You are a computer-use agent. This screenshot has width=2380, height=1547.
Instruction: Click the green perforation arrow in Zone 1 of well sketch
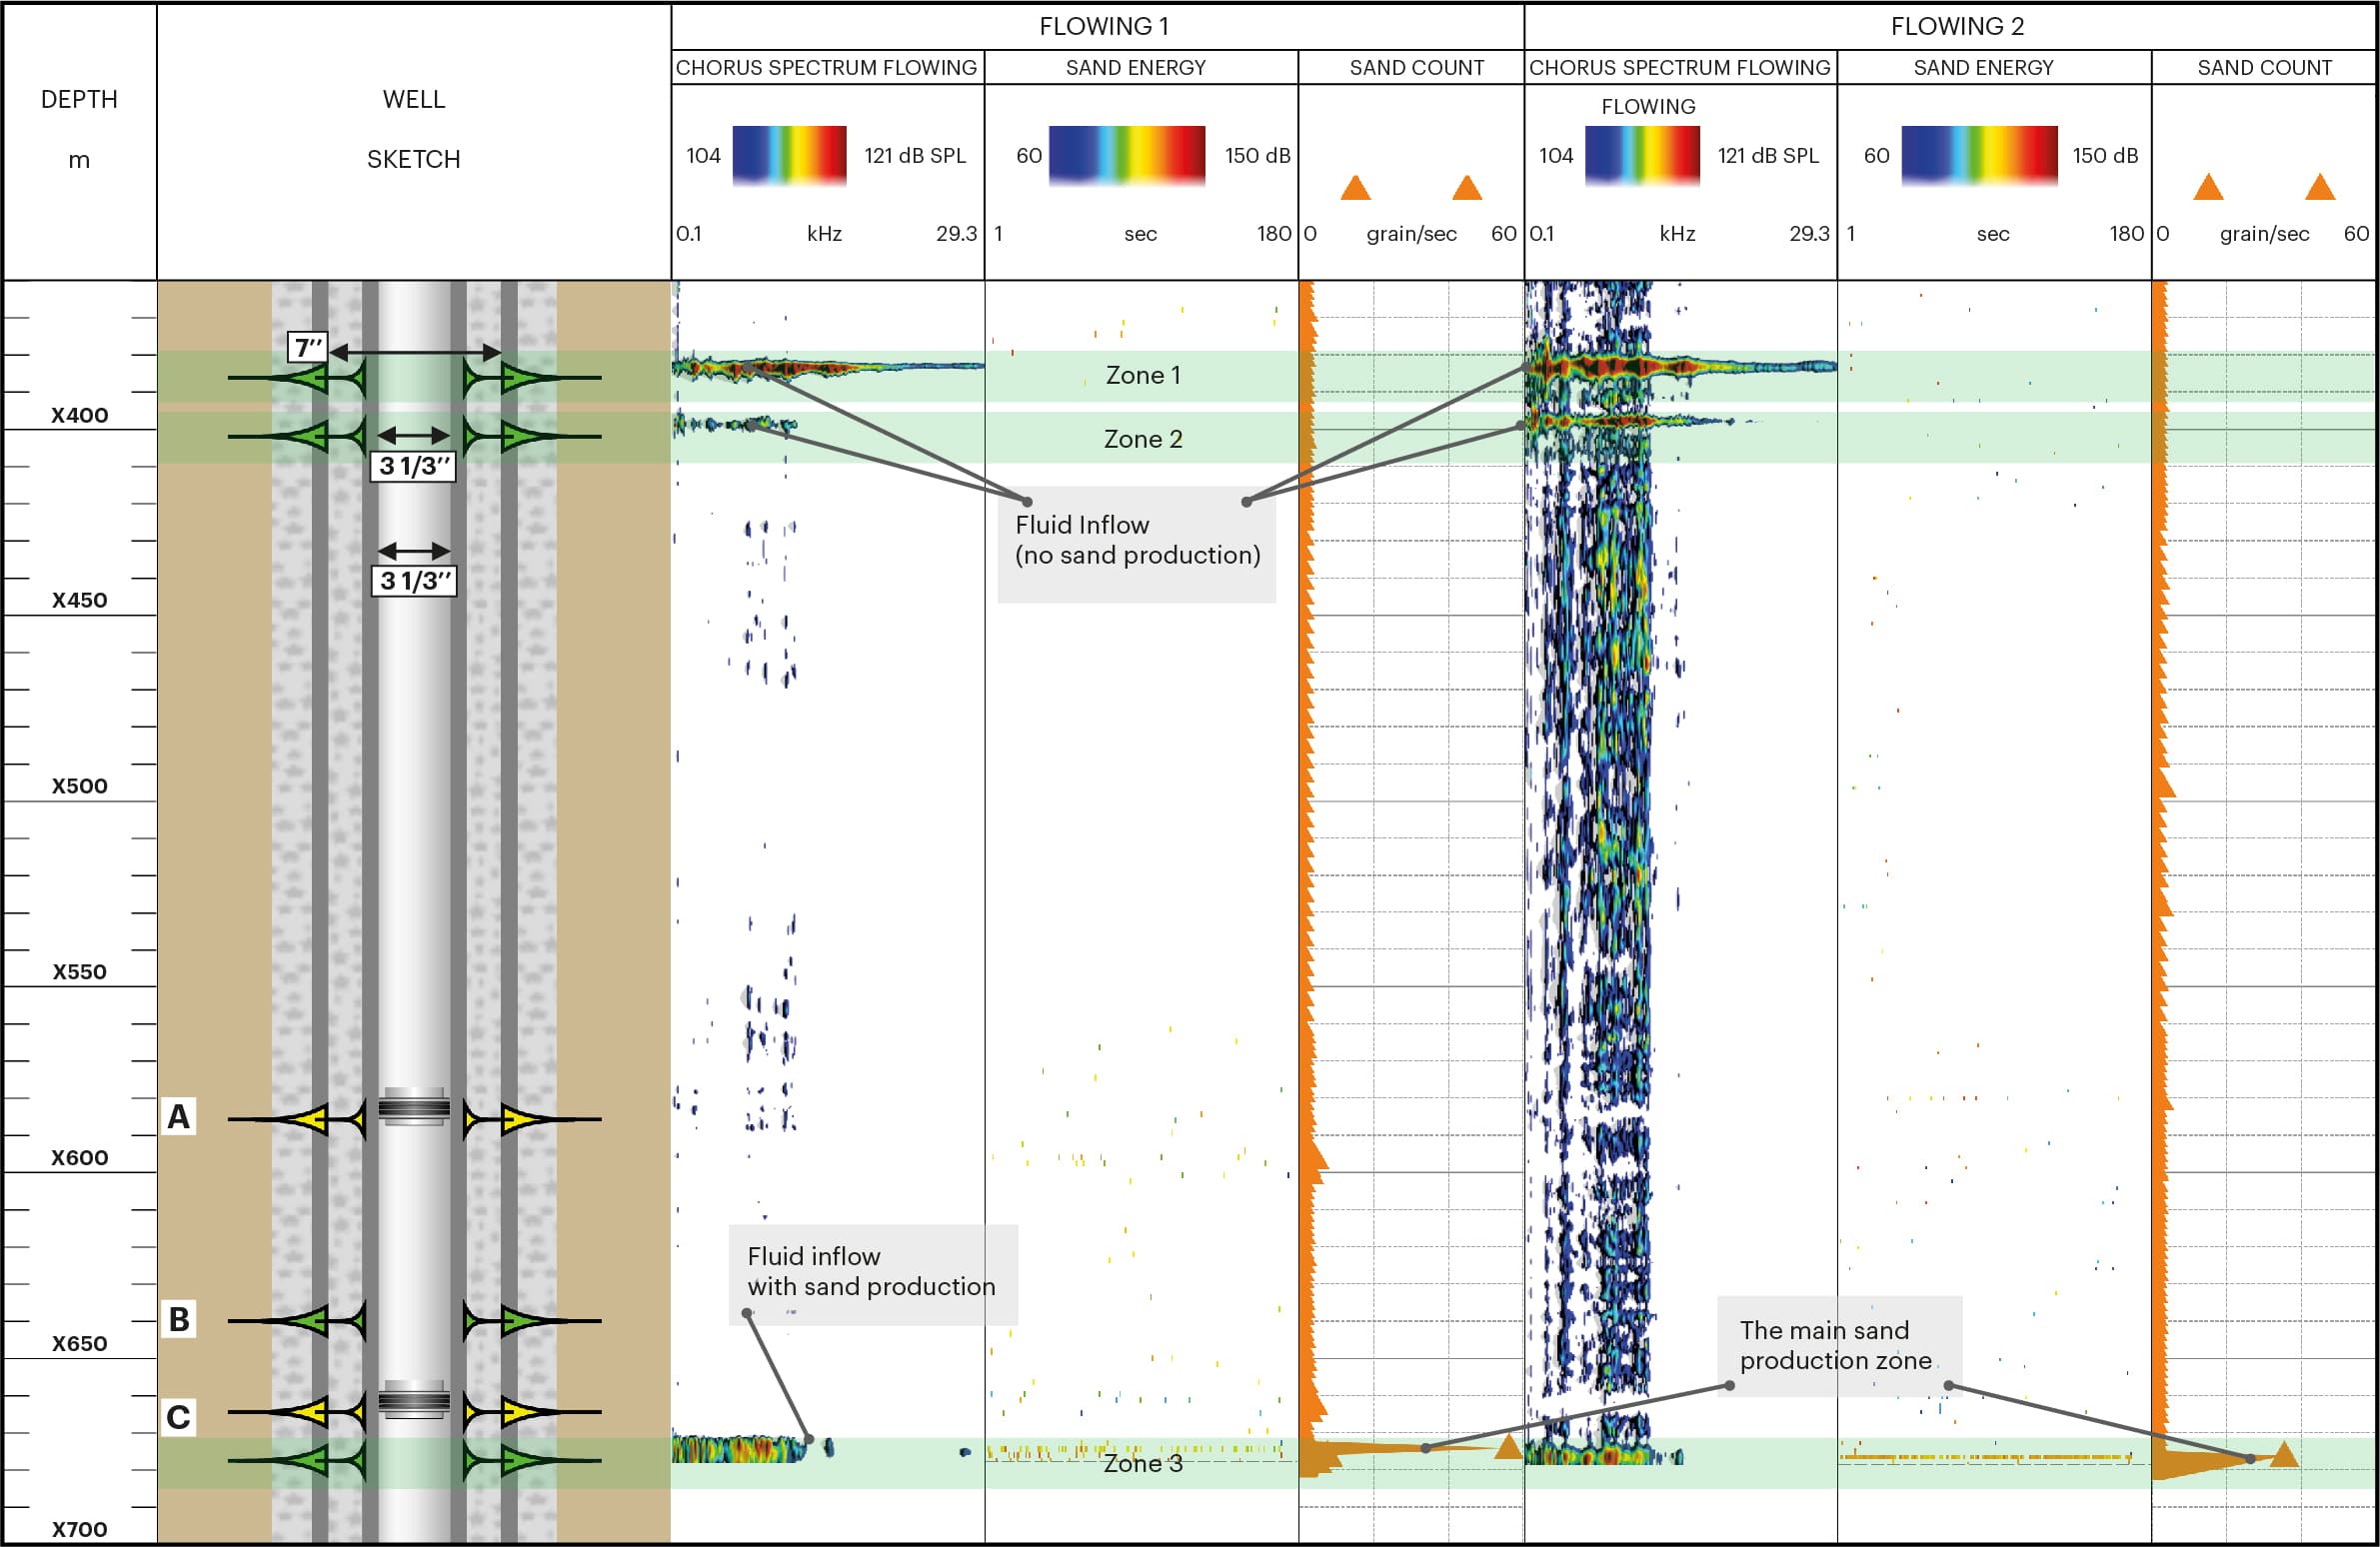pos(310,378)
